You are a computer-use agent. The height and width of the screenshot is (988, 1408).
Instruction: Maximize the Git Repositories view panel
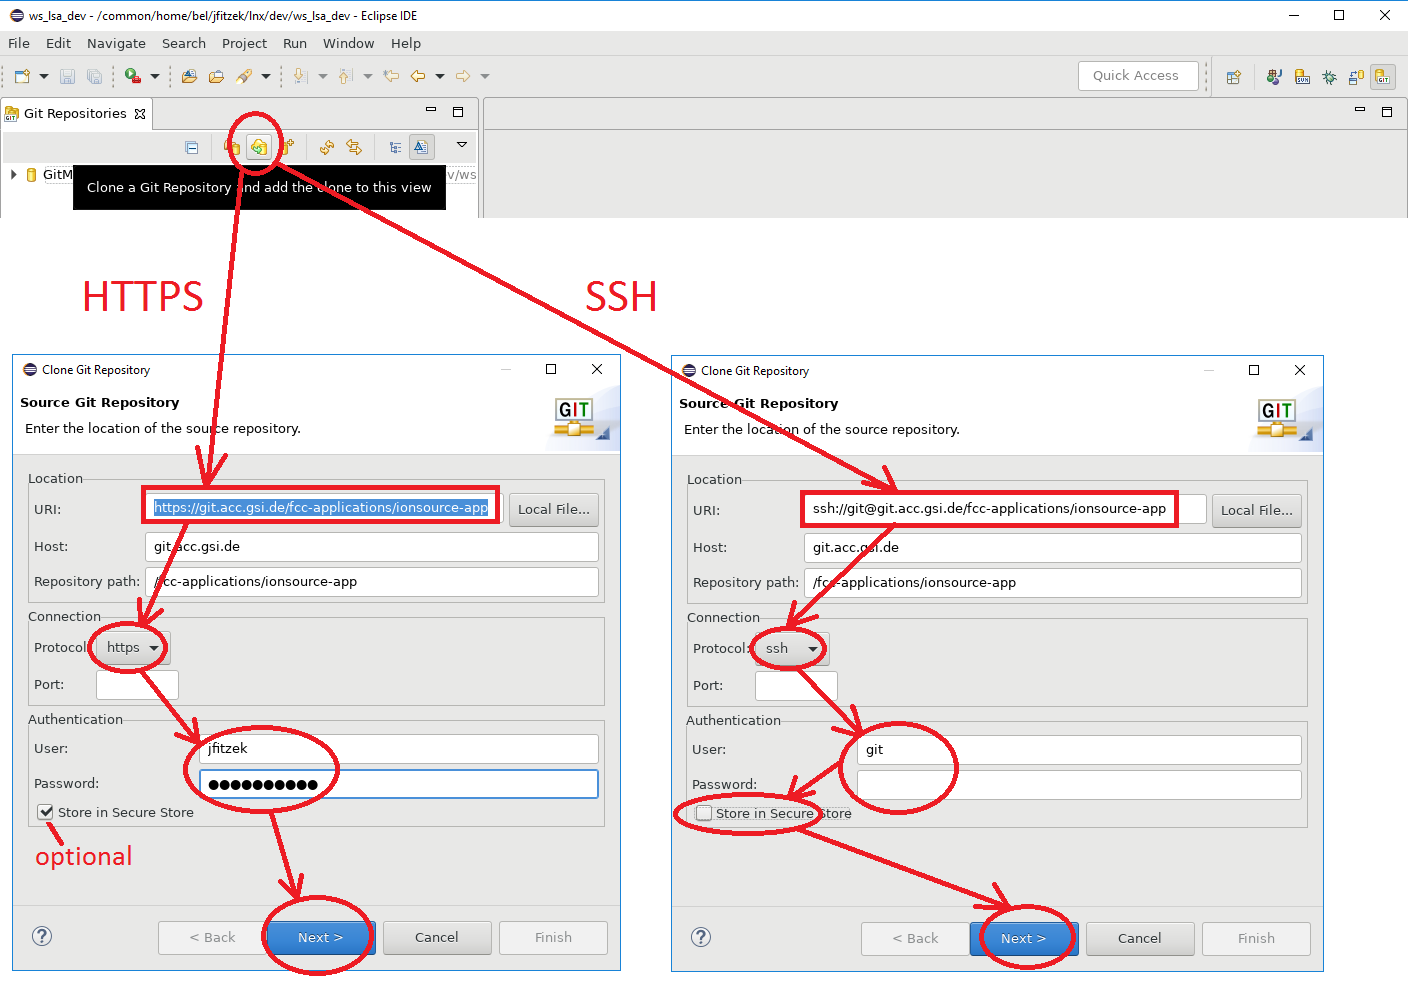click(x=458, y=111)
